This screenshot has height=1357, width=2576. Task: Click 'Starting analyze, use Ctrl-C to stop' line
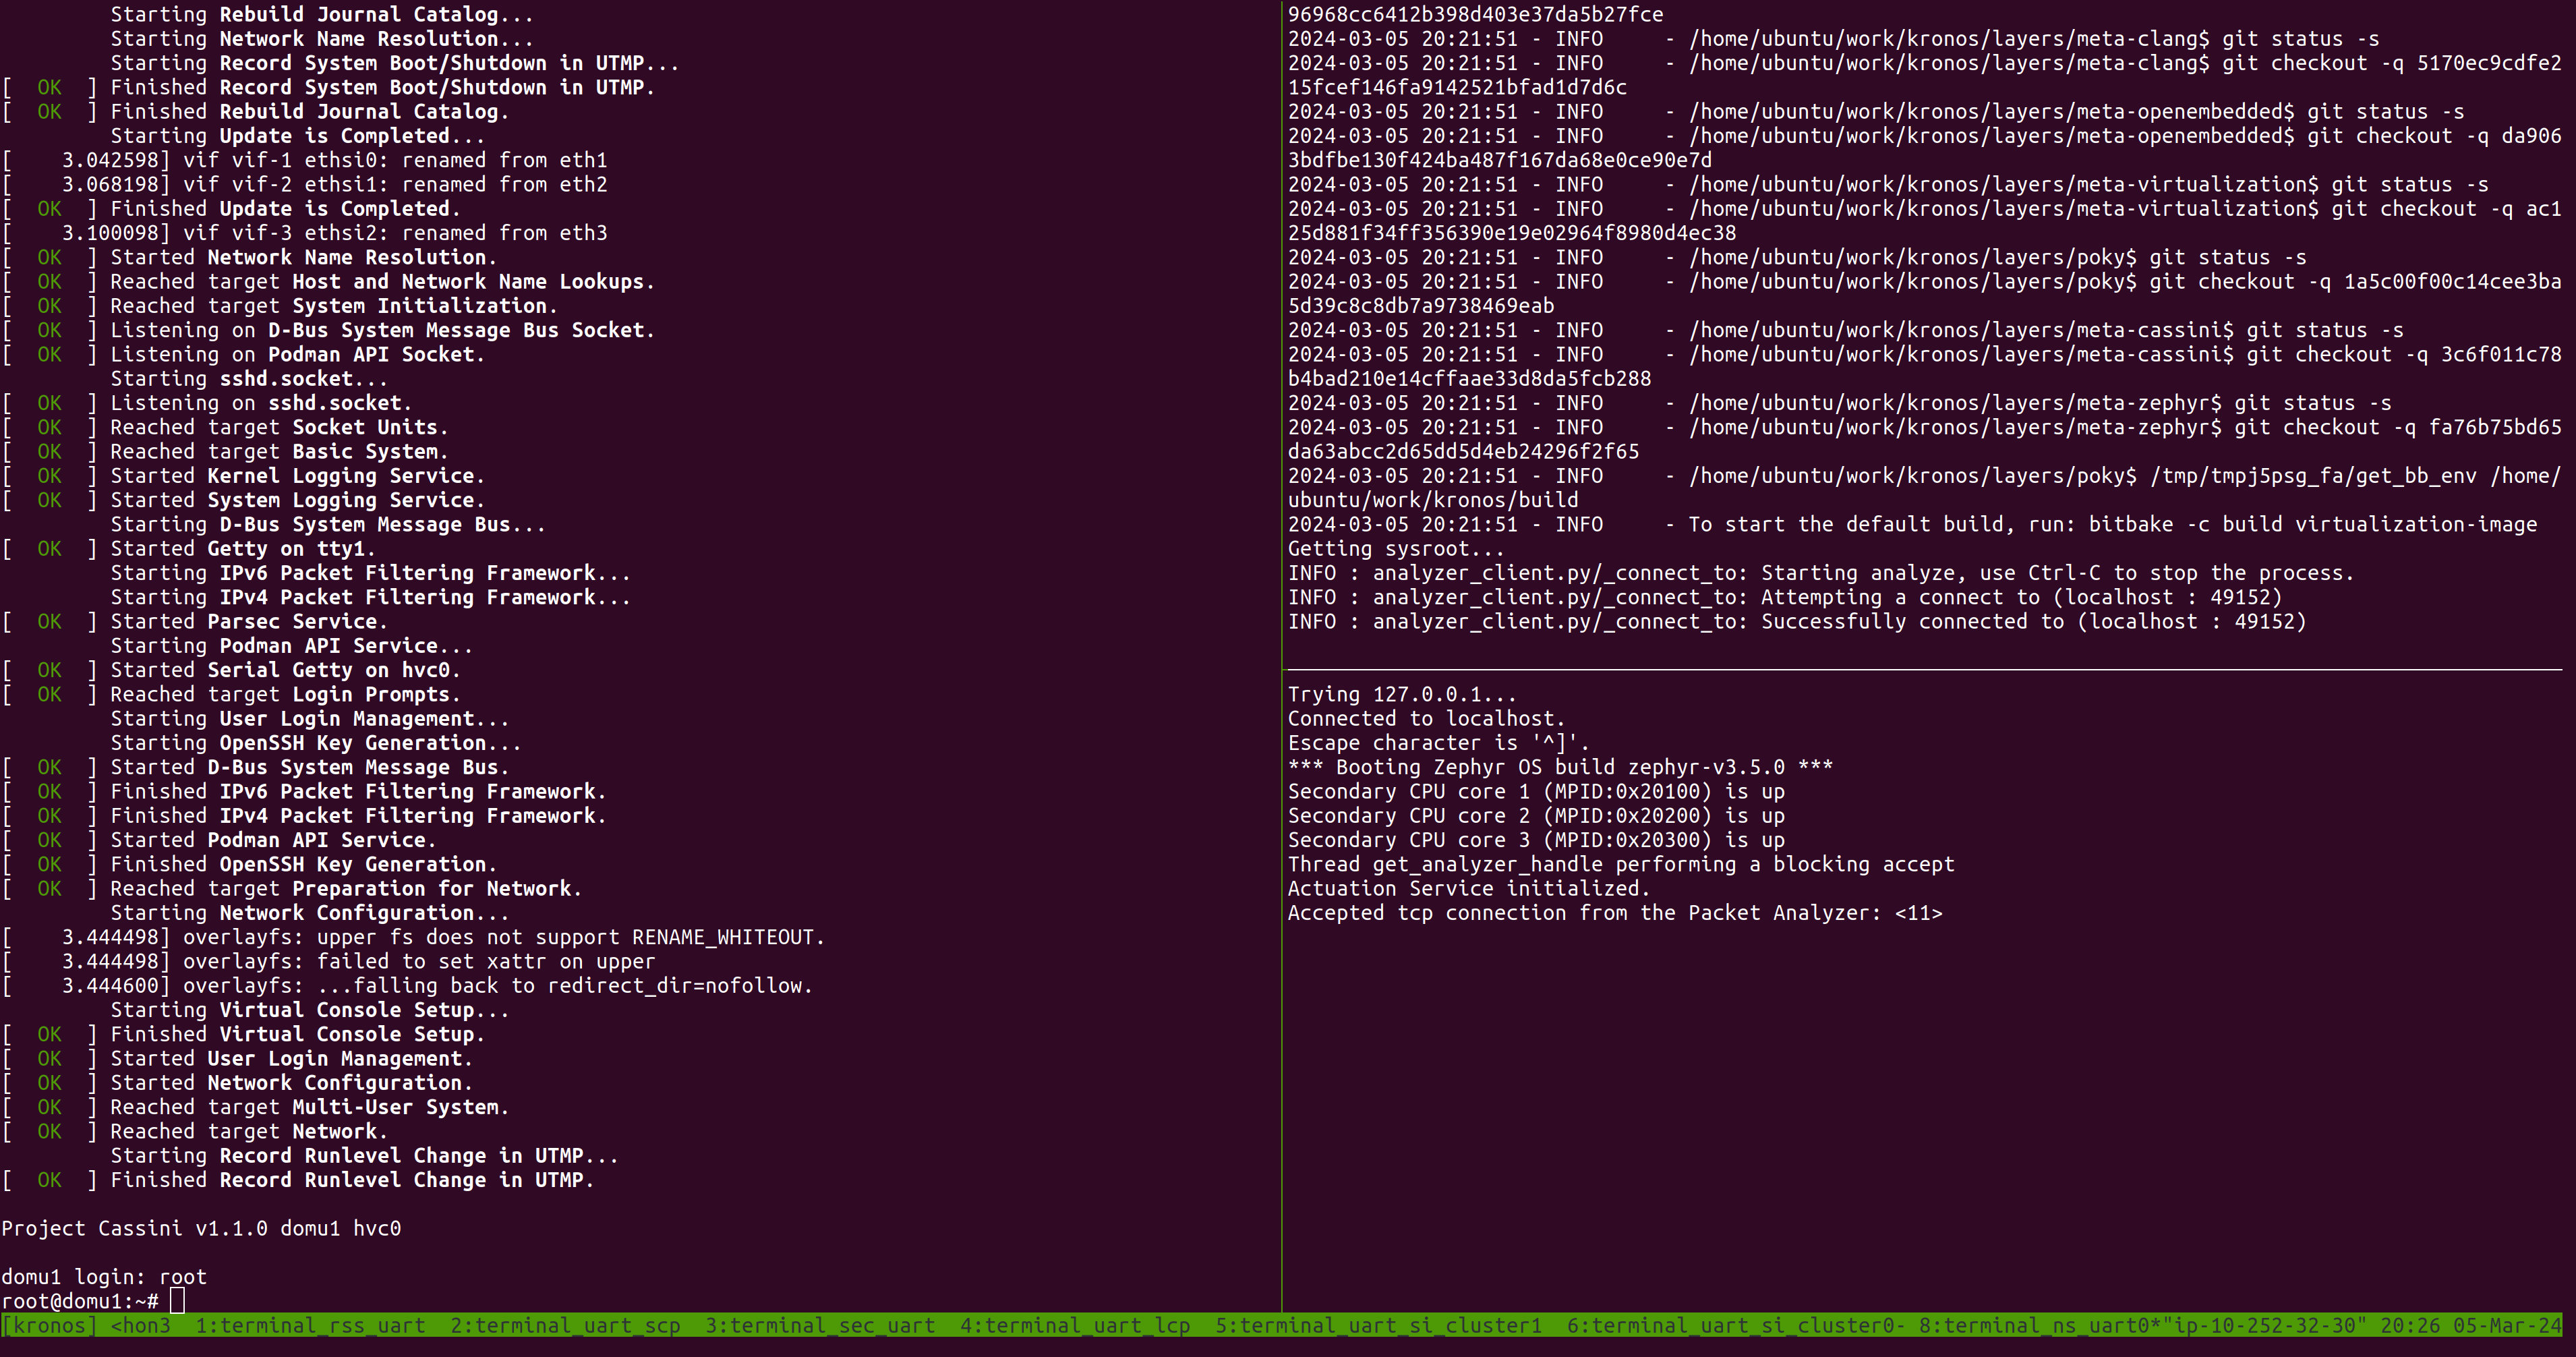(1821, 573)
